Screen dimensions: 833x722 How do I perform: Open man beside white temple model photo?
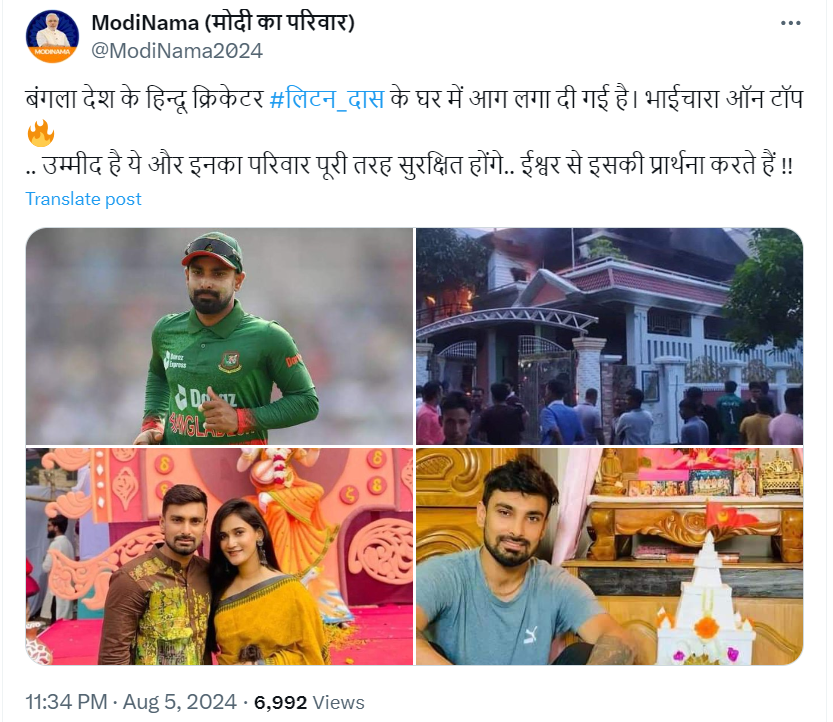[x=609, y=556]
